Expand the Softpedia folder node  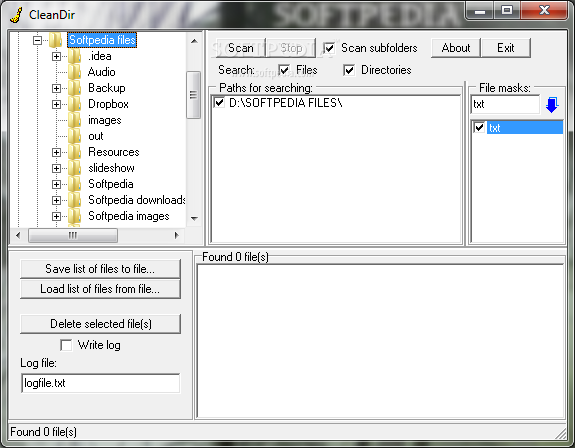click(x=56, y=184)
